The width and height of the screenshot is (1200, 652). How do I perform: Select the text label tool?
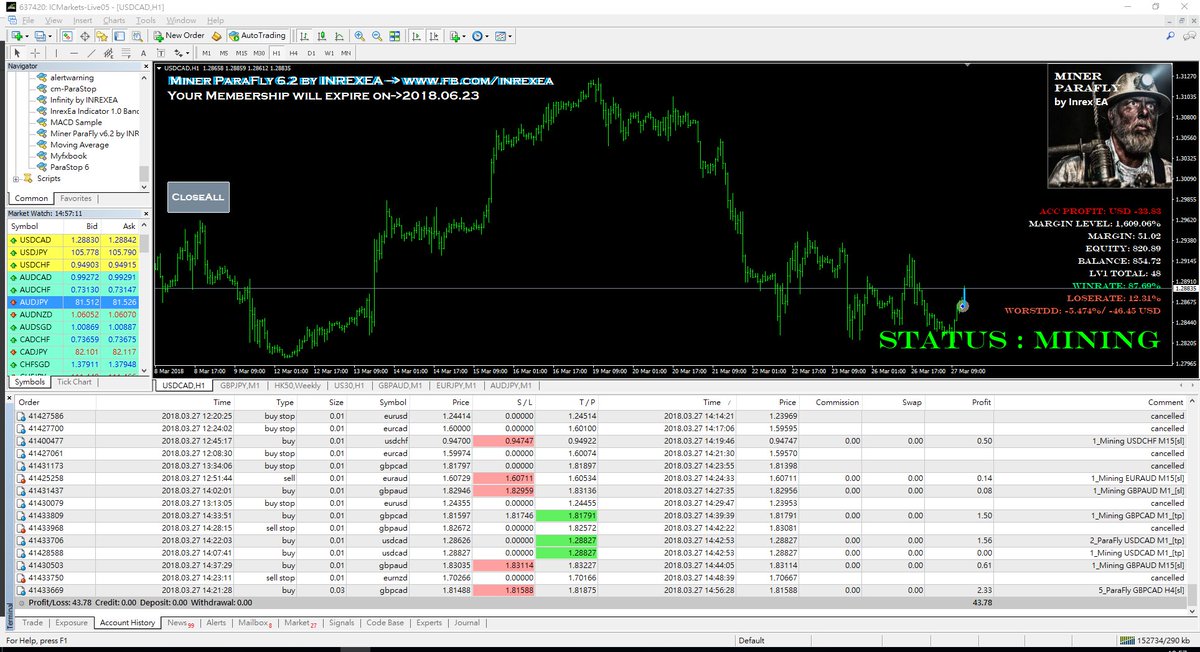(160, 53)
